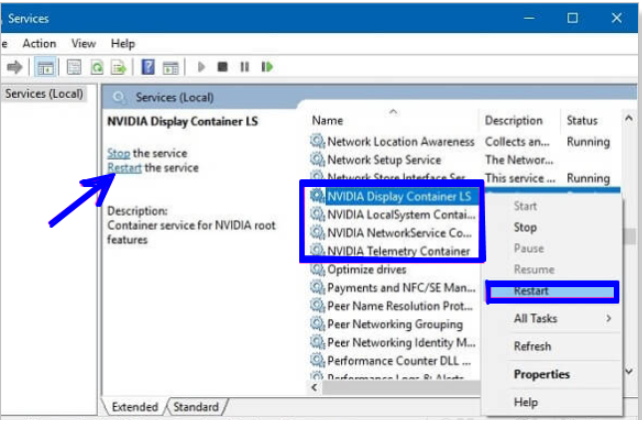643x423 pixels.
Task: Click the Export List toolbar icon
Action: (119, 67)
